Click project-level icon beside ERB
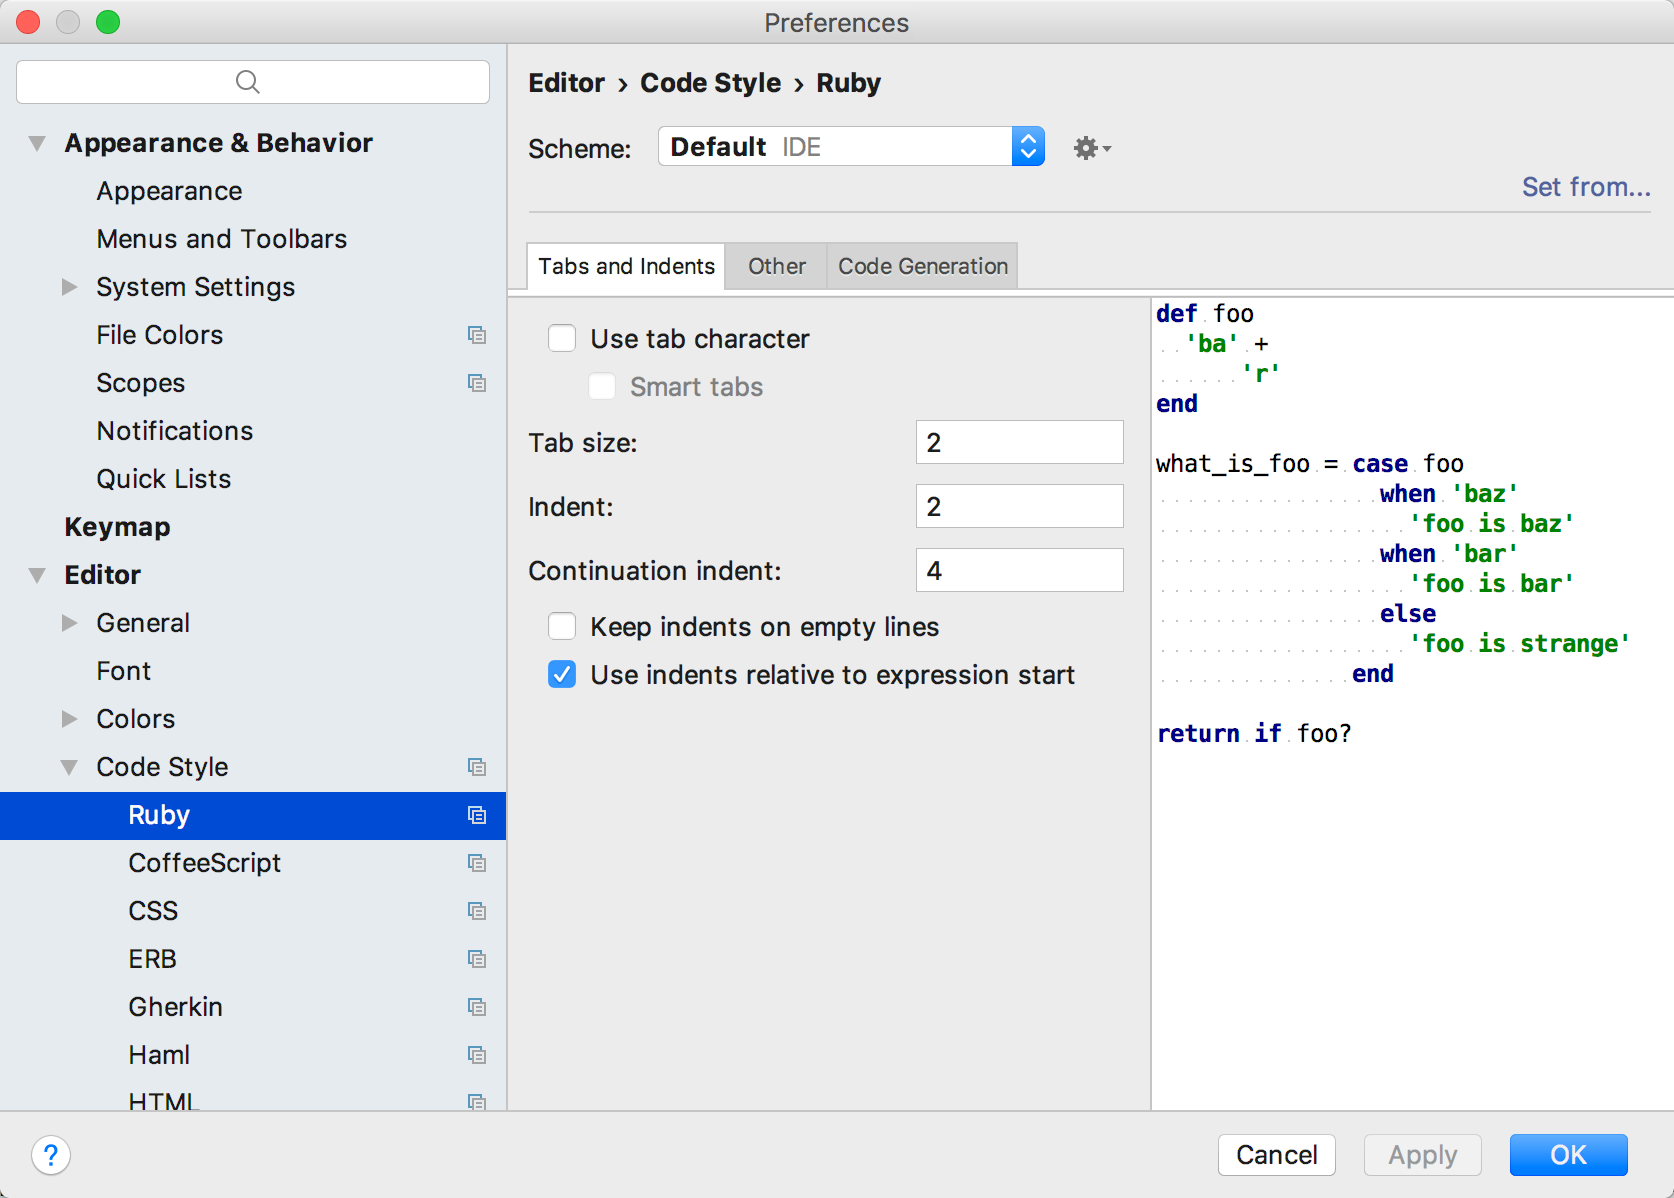This screenshot has height=1198, width=1674. 477,959
